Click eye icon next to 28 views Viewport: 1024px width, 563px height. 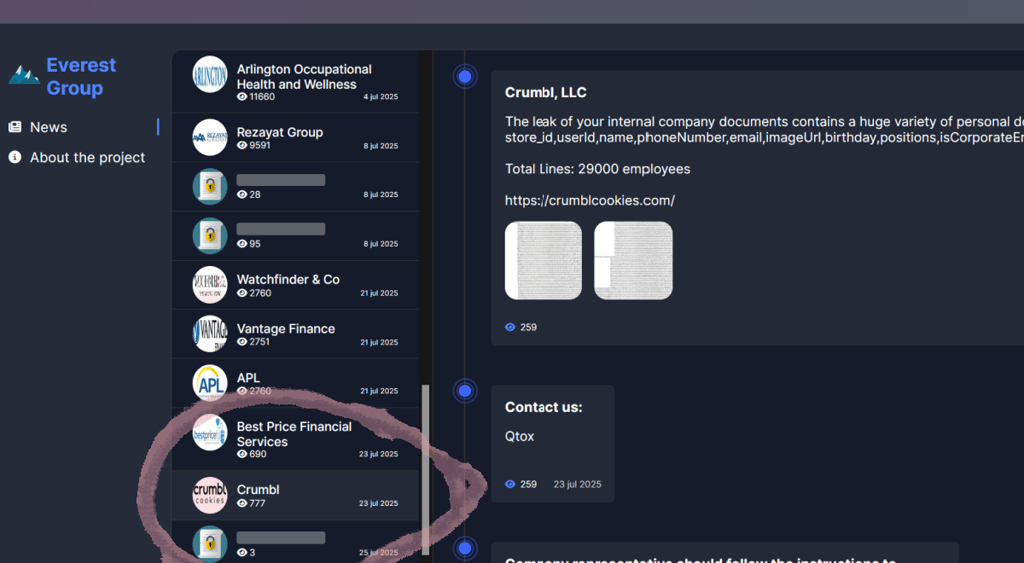[x=242, y=194]
